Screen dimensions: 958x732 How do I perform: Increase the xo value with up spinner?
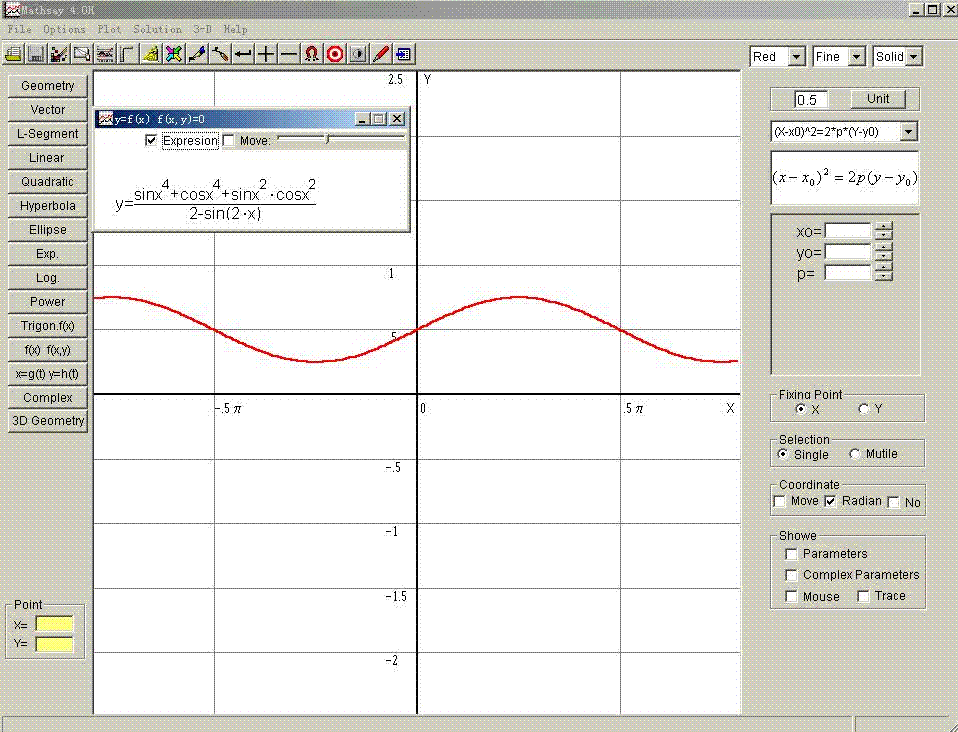coord(883,227)
